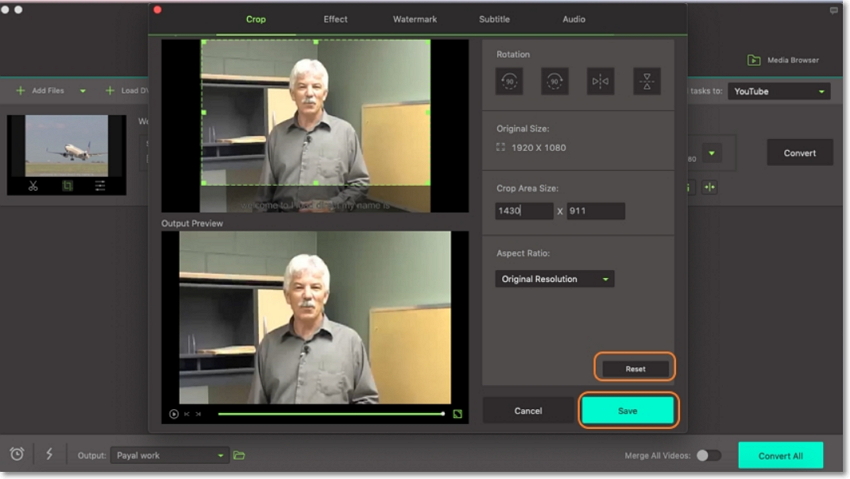Switch to the Watermark tab
The height and width of the screenshot is (479, 850).
pos(414,19)
